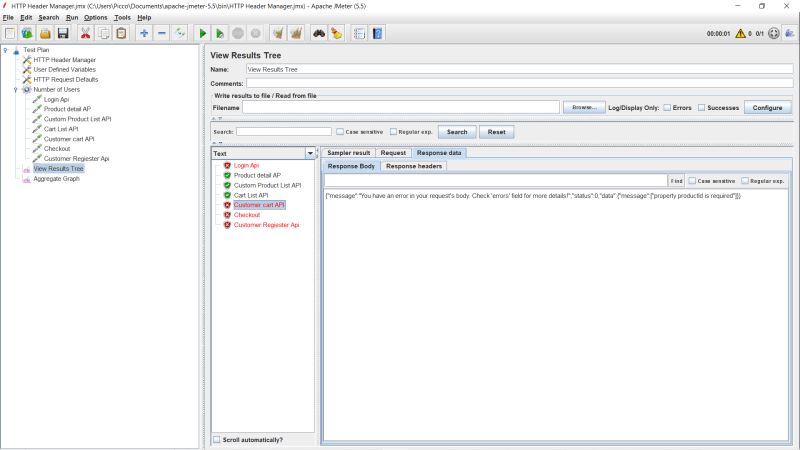The height and width of the screenshot is (450, 800).
Task: Enable Scroll automatically checkbox
Action: tap(217, 439)
